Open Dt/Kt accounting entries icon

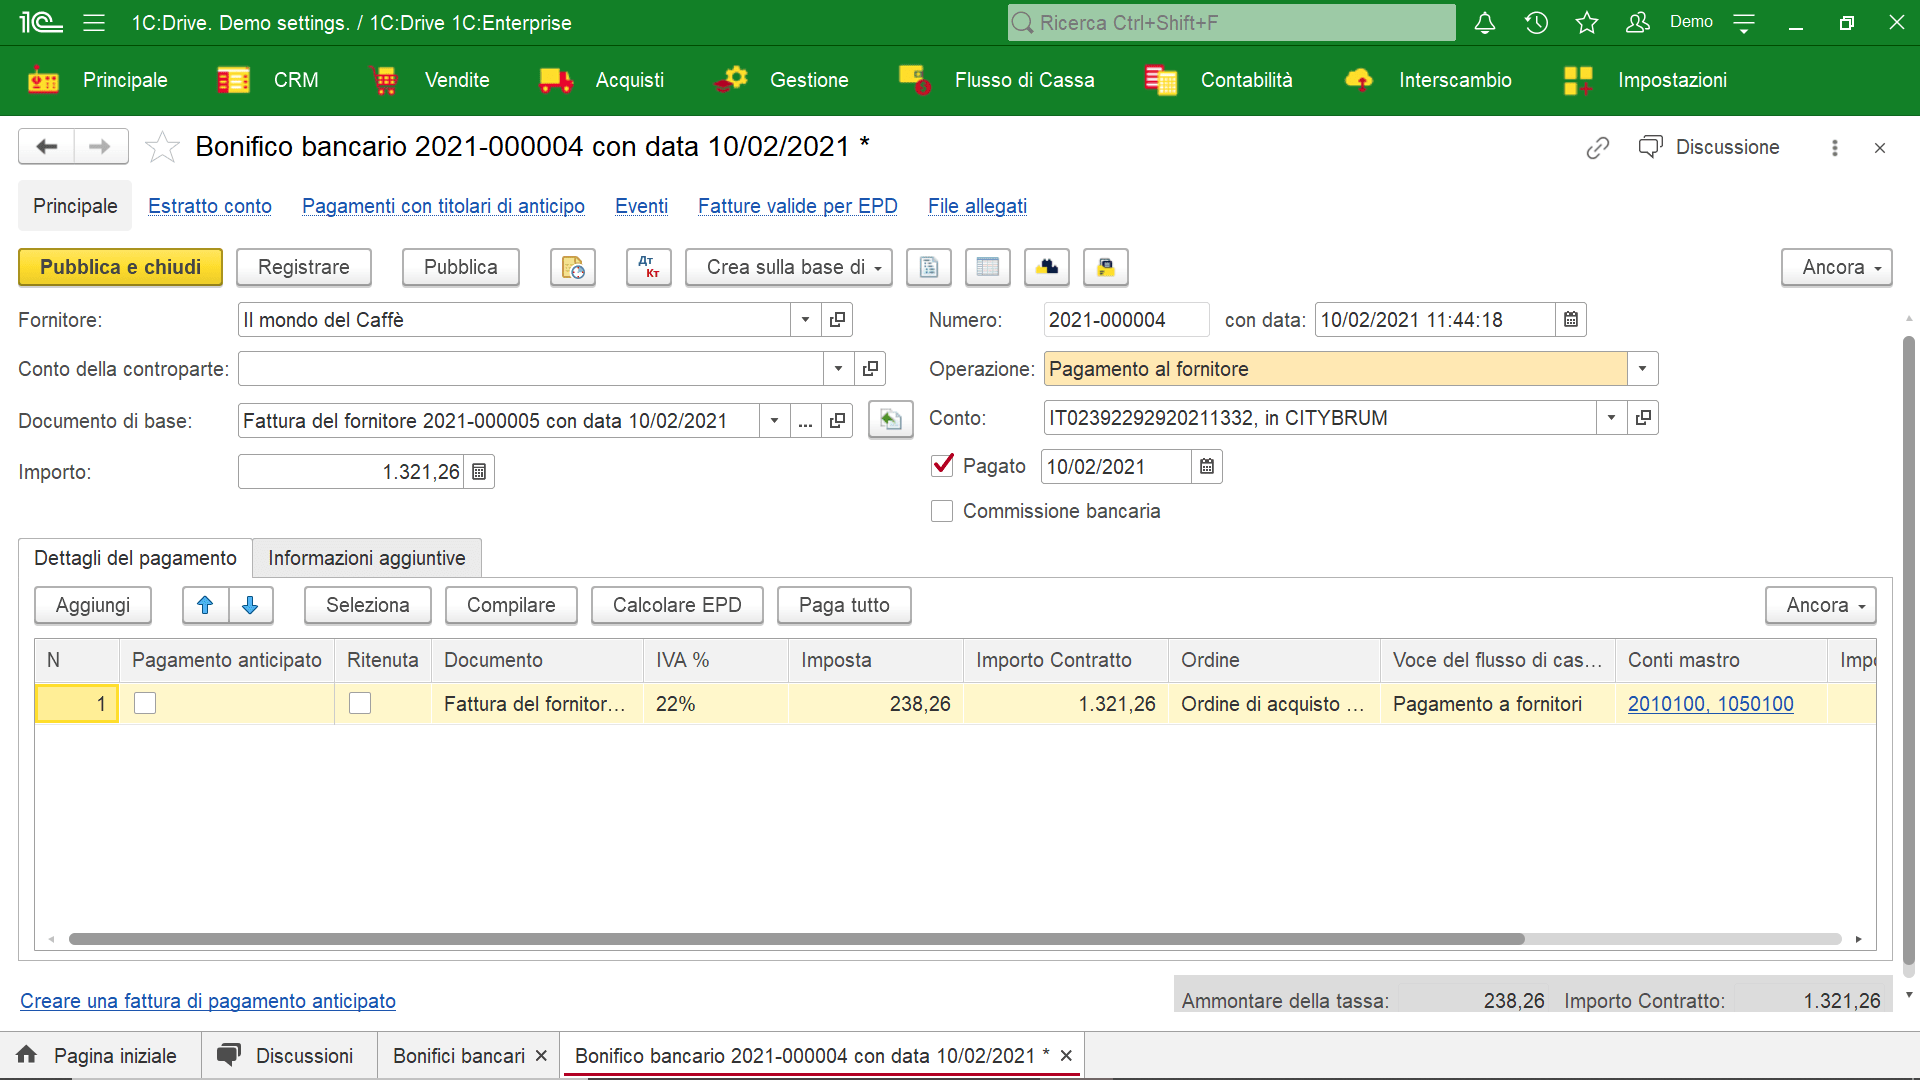(x=649, y=267)
